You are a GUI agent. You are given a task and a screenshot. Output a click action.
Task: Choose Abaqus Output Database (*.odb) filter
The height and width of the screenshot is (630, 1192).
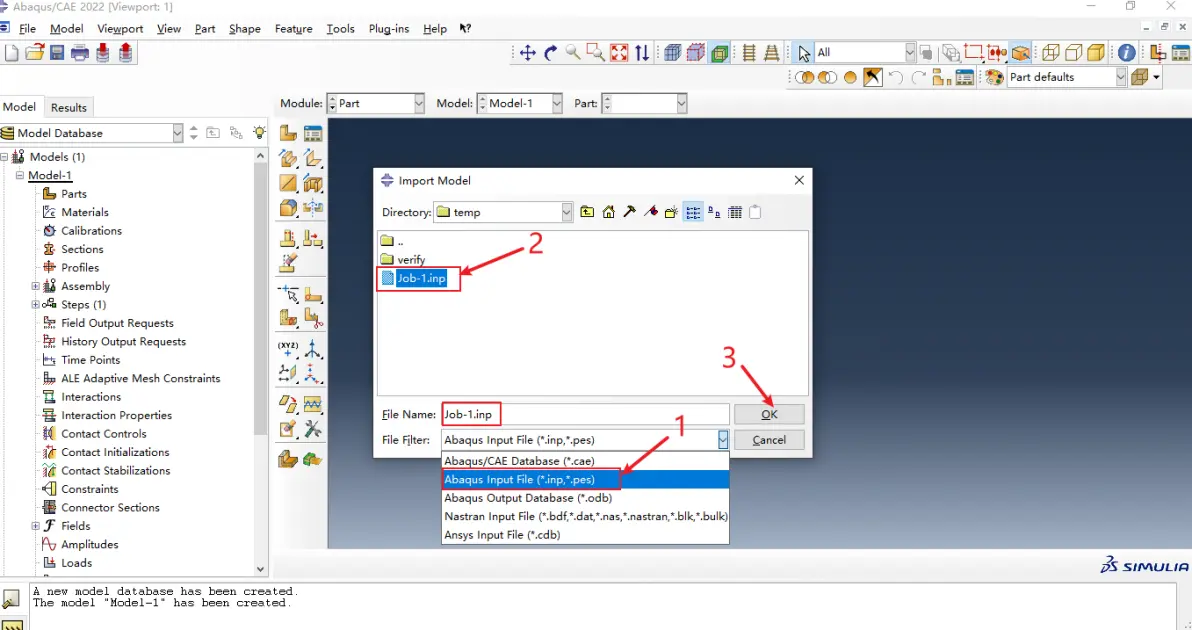[585, 499]
